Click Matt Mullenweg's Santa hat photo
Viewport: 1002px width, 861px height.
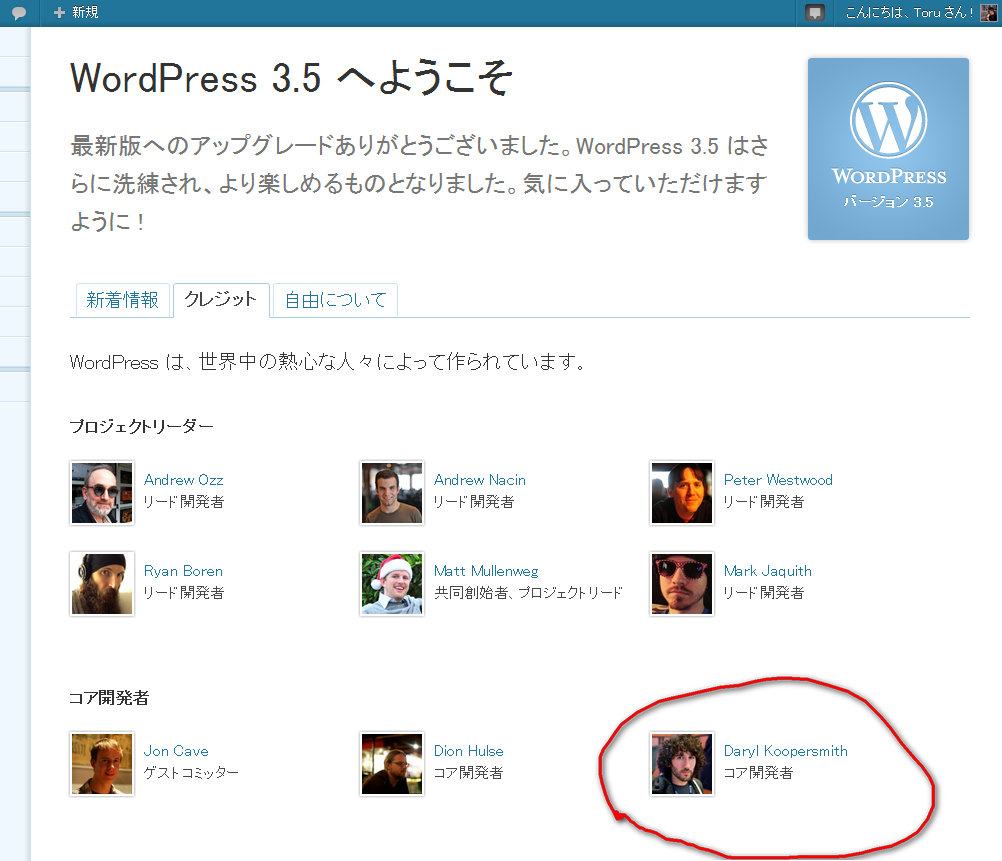coord(392,584)
